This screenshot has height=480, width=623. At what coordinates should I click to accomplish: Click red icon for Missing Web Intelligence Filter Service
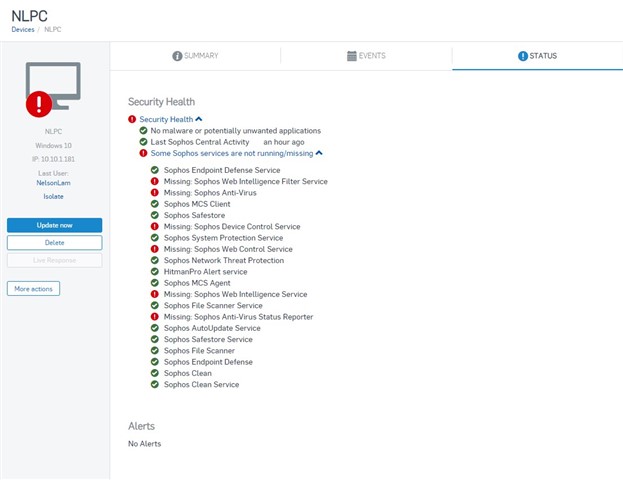[155, 181]
